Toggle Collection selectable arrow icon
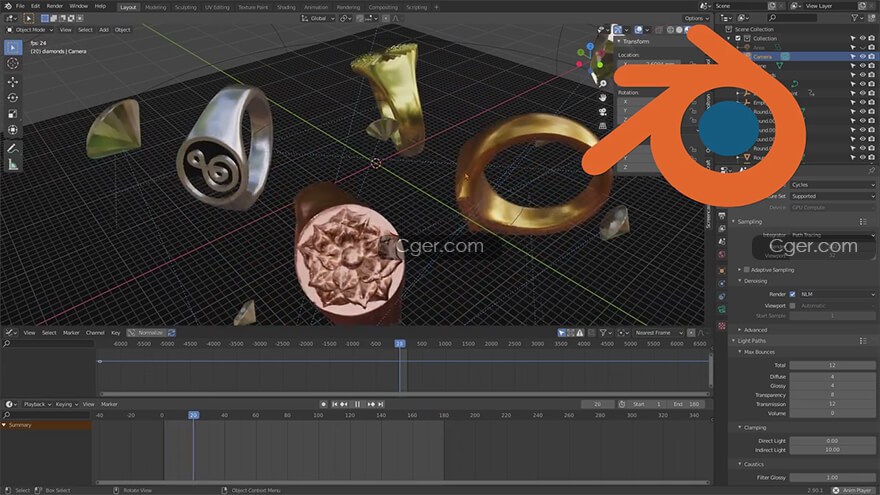This screenshot has height=495, width=880. [x=853, y=39]
